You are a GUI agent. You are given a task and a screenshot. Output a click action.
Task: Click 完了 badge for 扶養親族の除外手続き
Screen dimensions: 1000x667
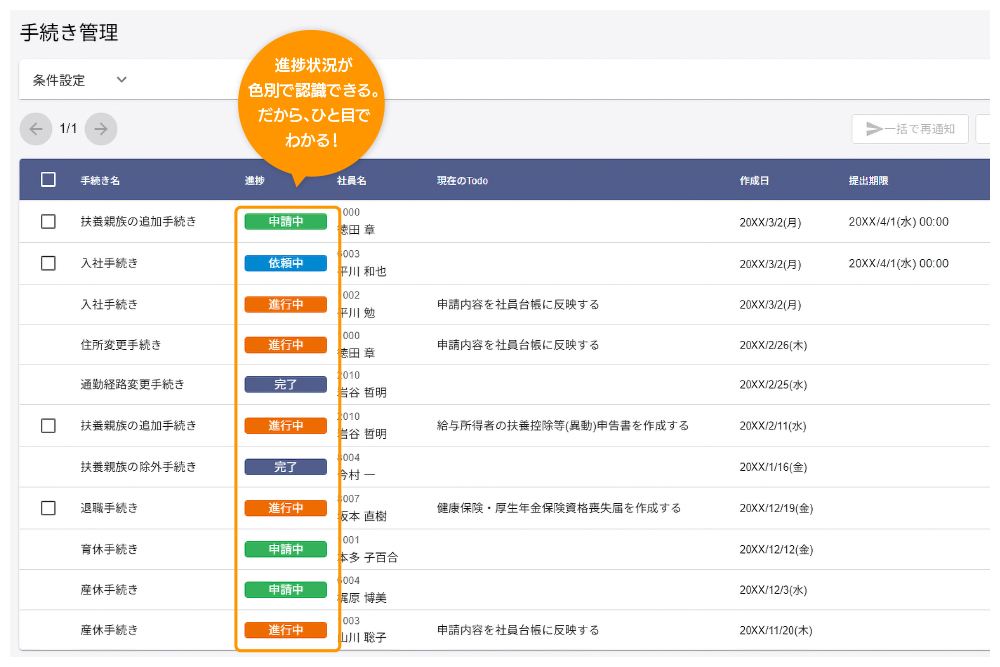286,467
